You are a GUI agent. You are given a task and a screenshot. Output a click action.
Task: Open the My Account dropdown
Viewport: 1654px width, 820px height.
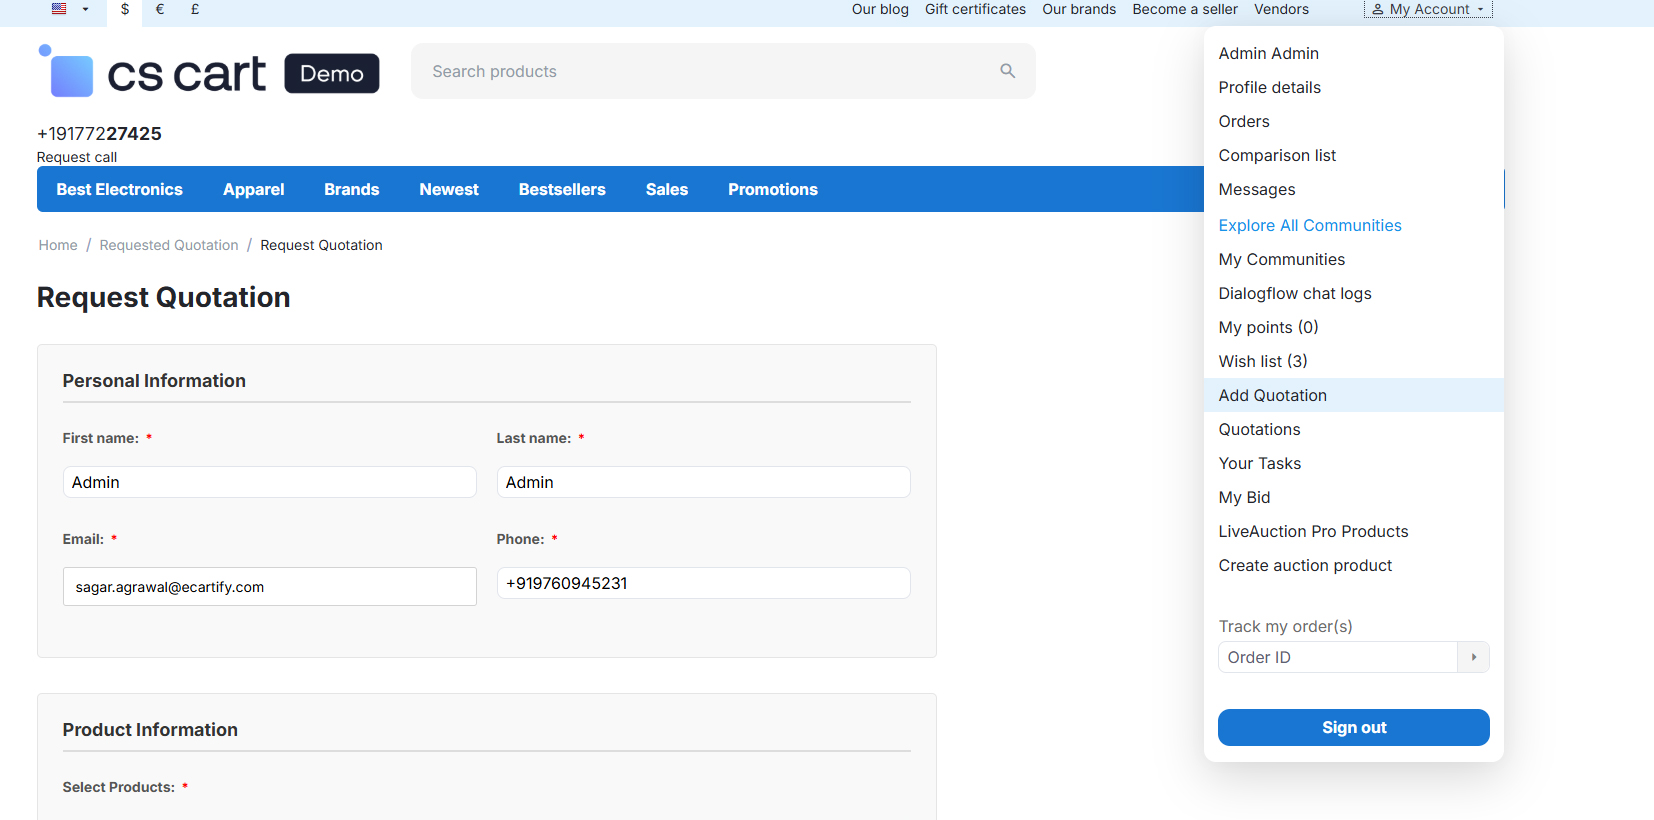point(1427,9)
